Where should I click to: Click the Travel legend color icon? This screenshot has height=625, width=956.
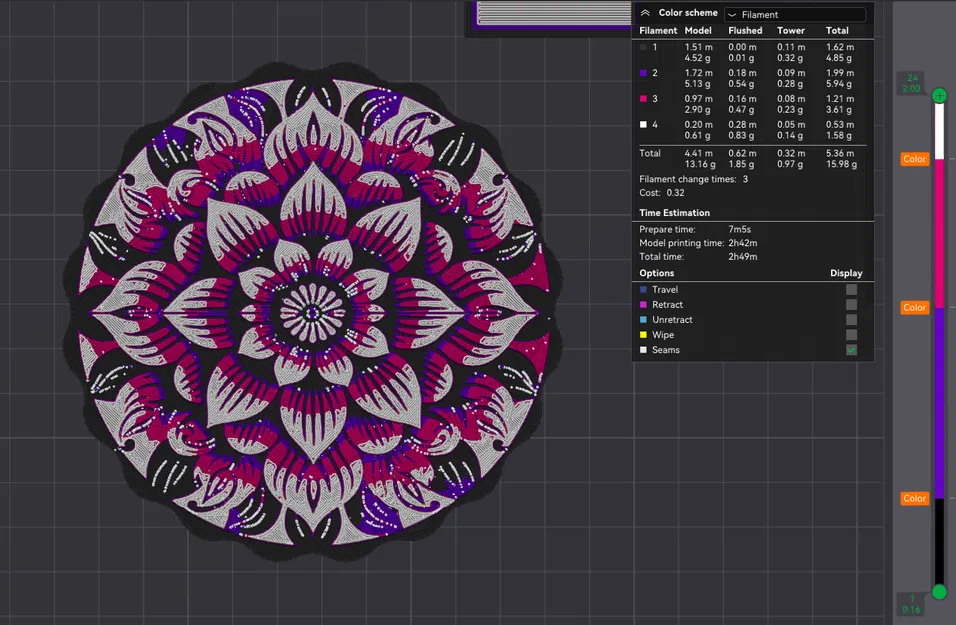643,290
